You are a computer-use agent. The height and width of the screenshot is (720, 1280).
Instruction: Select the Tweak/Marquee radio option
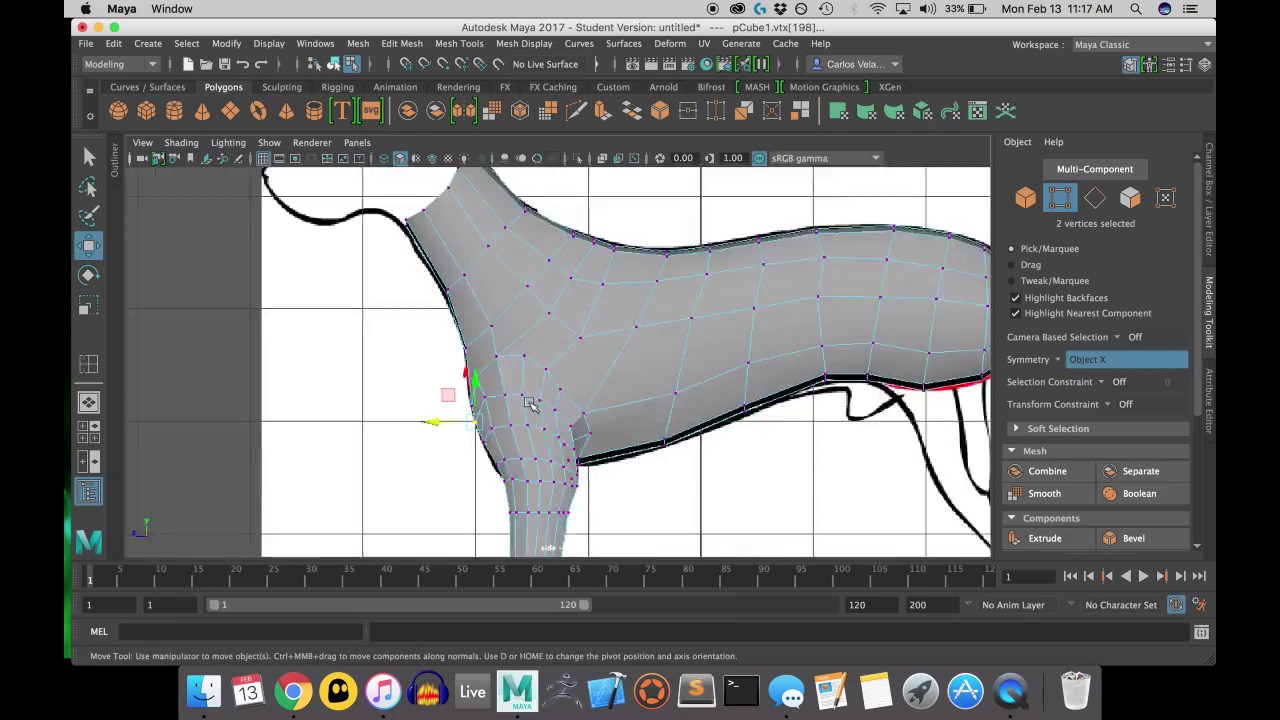coord(1011,281)
